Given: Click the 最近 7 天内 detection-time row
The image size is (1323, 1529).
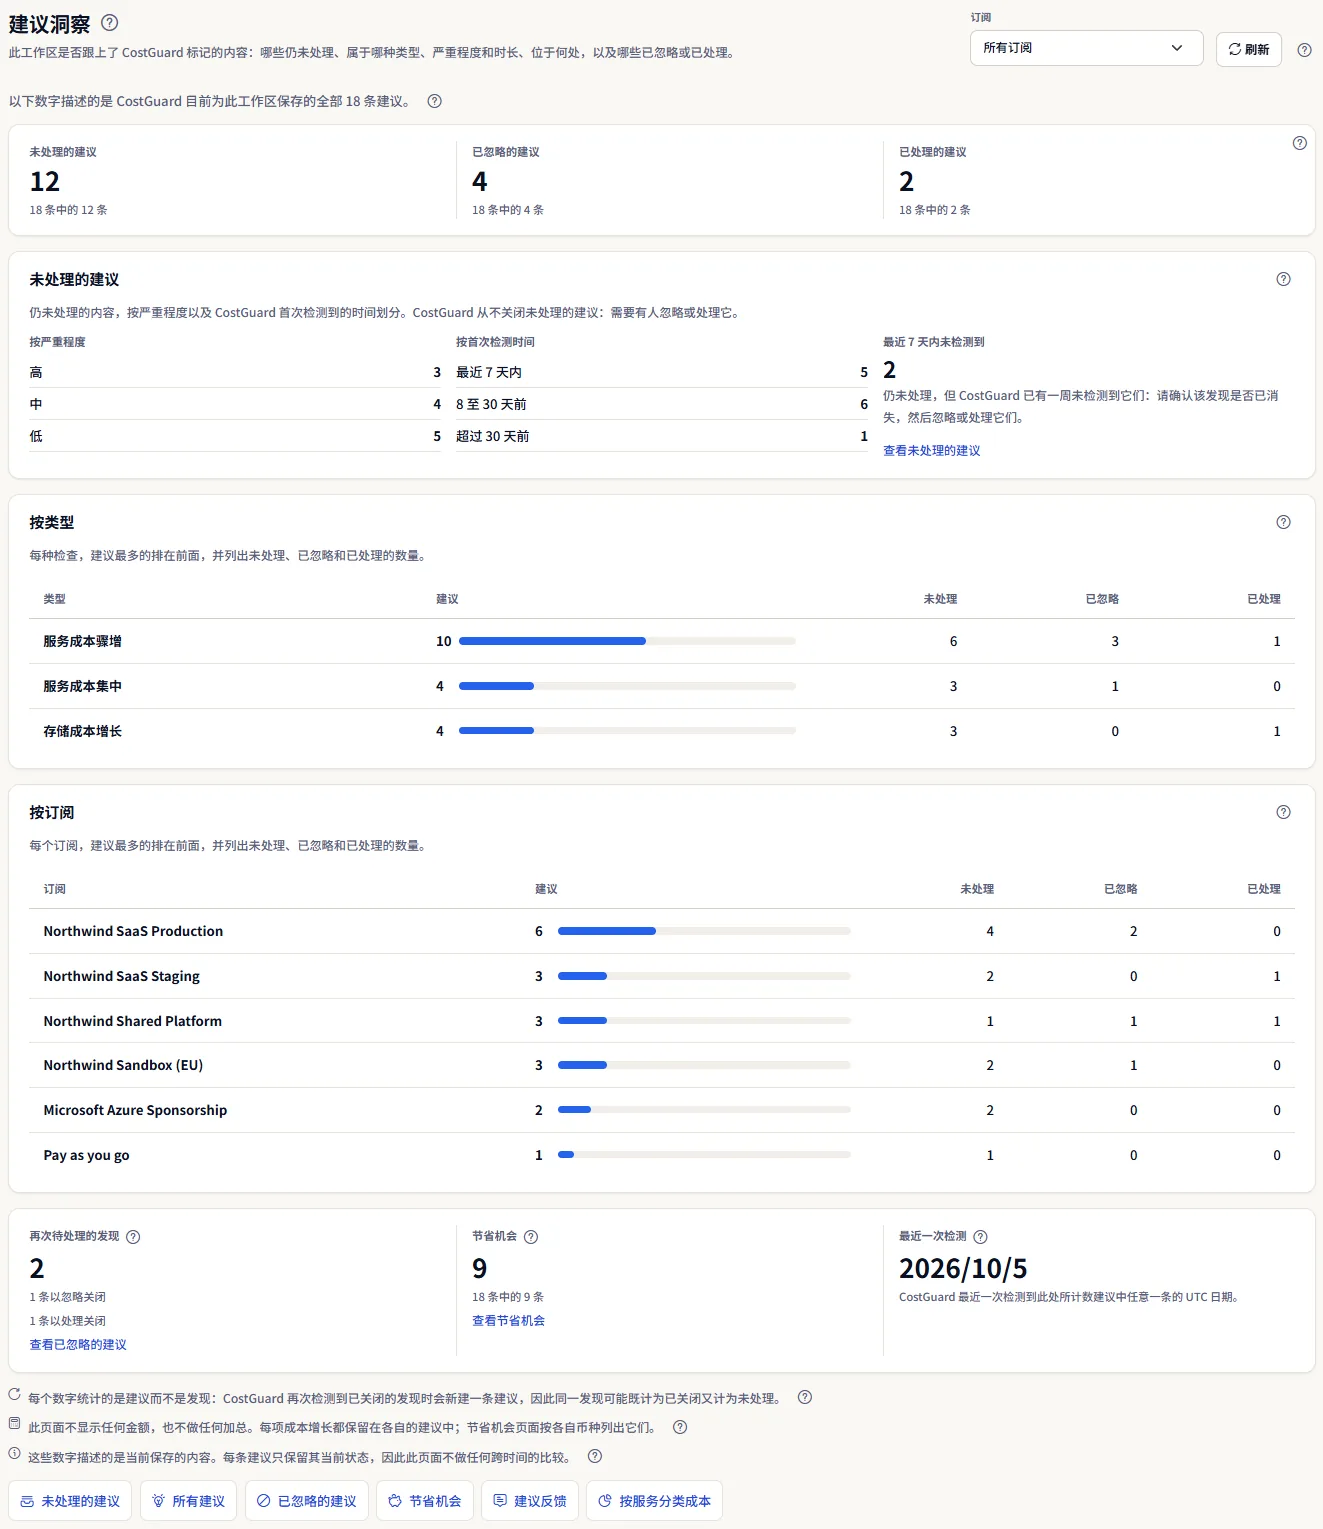Looking at the screenshot, I should (x=662, y=372).
